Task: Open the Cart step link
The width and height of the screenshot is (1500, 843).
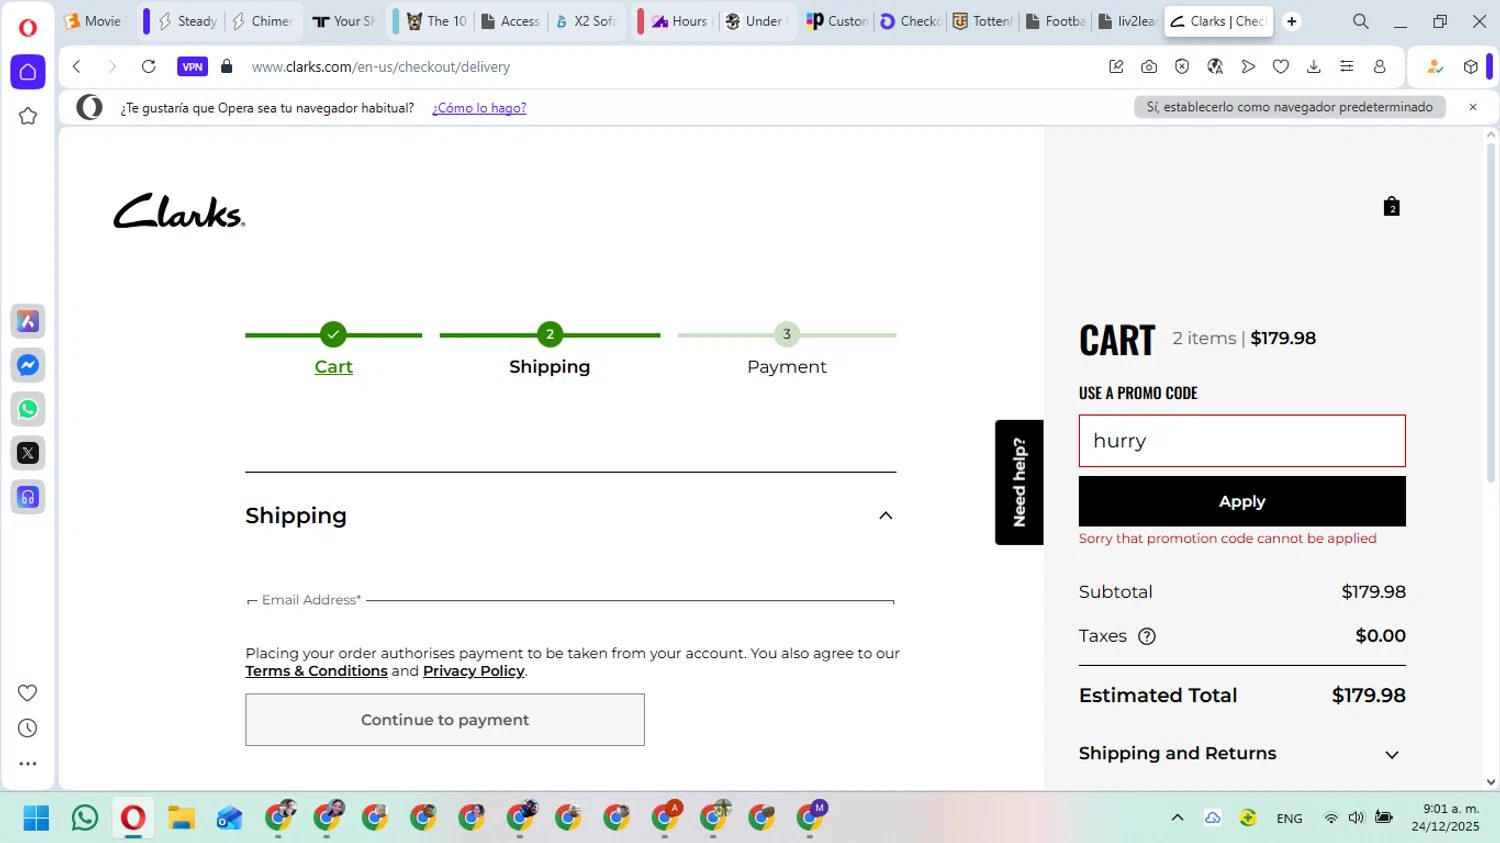Action: pyautogui.click(x=333, y=367)
